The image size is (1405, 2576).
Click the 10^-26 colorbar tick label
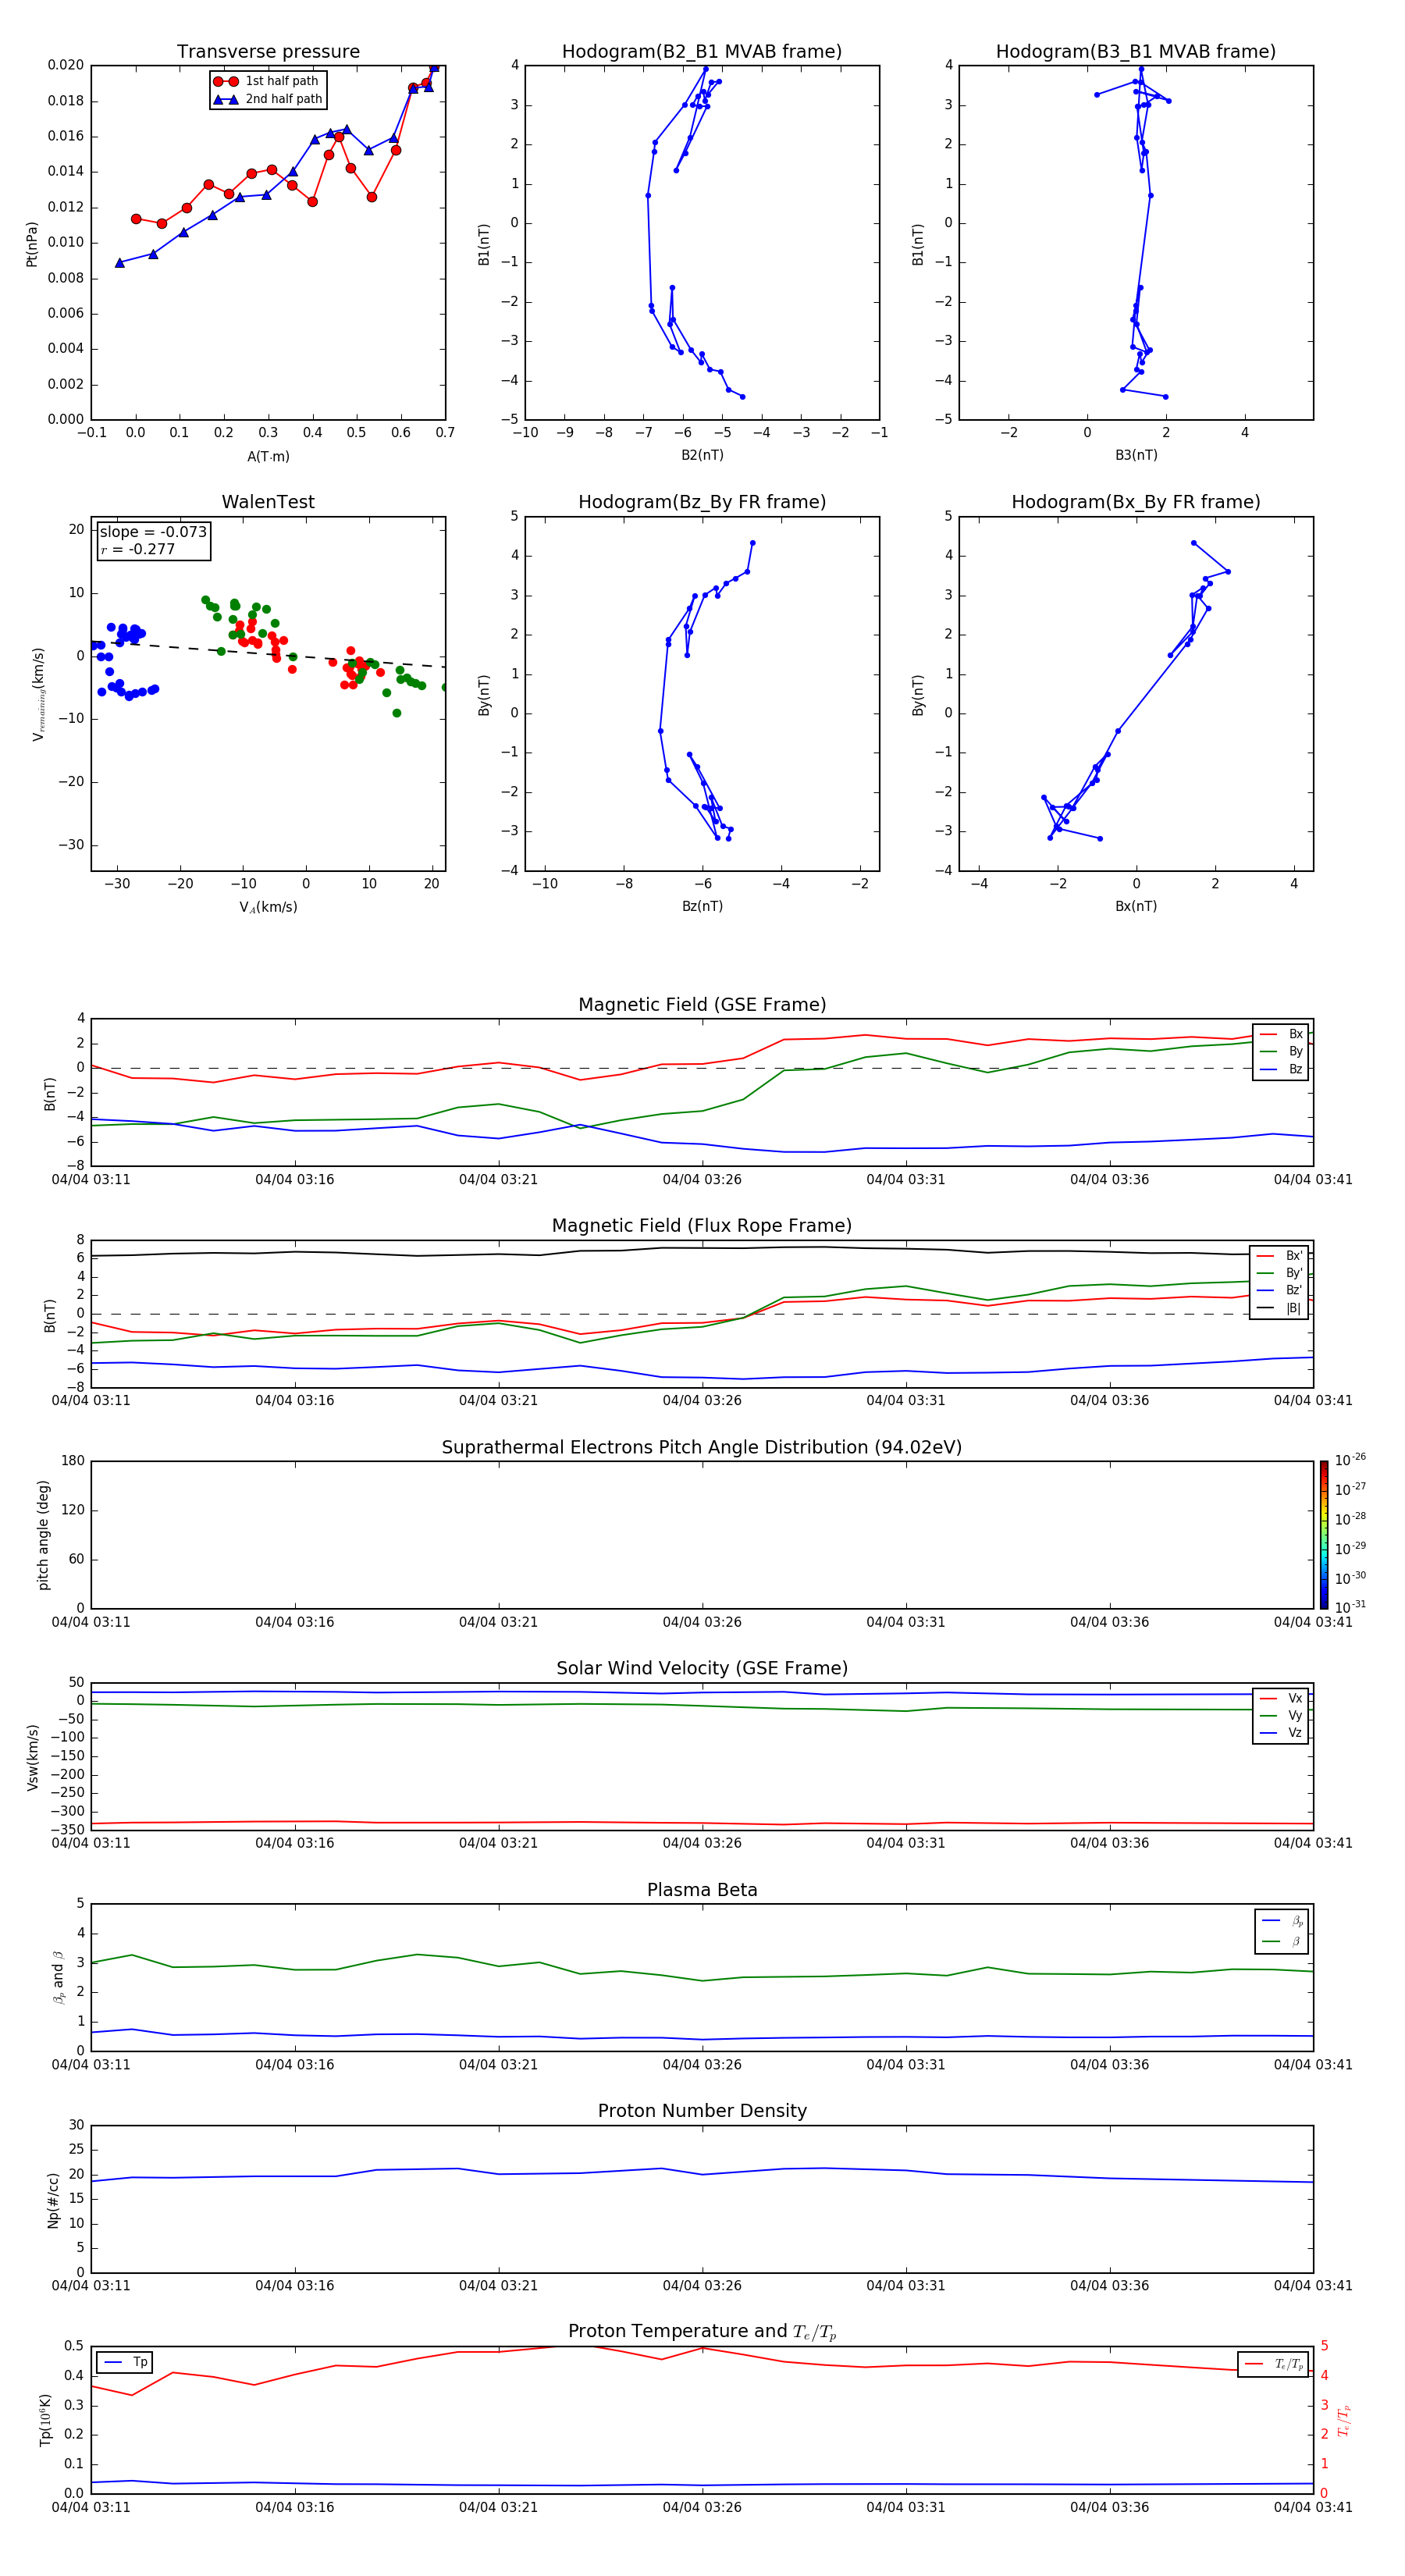[1350, 1460]
